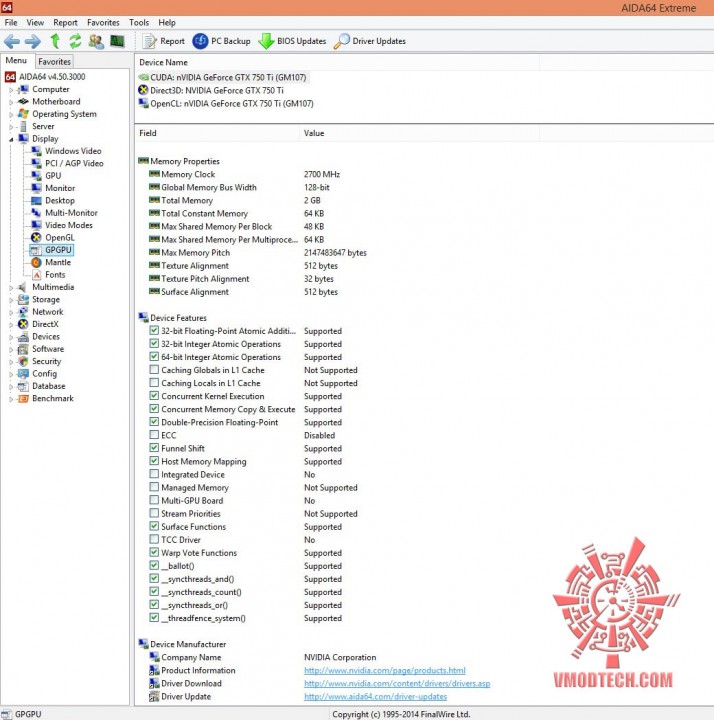Toggle the Managed Memory checkbox

[154, 487]
